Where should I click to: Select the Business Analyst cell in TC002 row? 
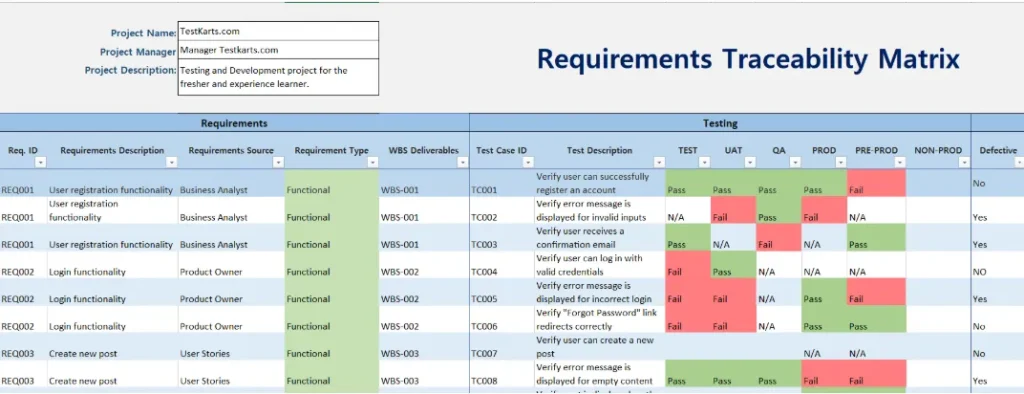click(231, 211)
